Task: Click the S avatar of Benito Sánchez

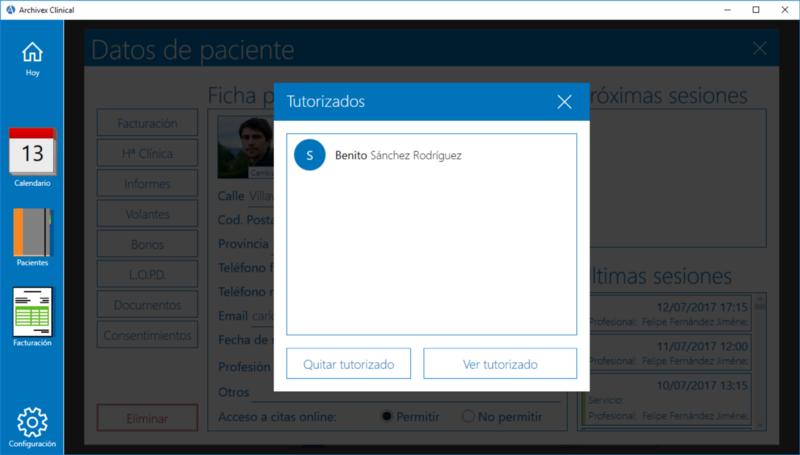Action: pos(310,155)
